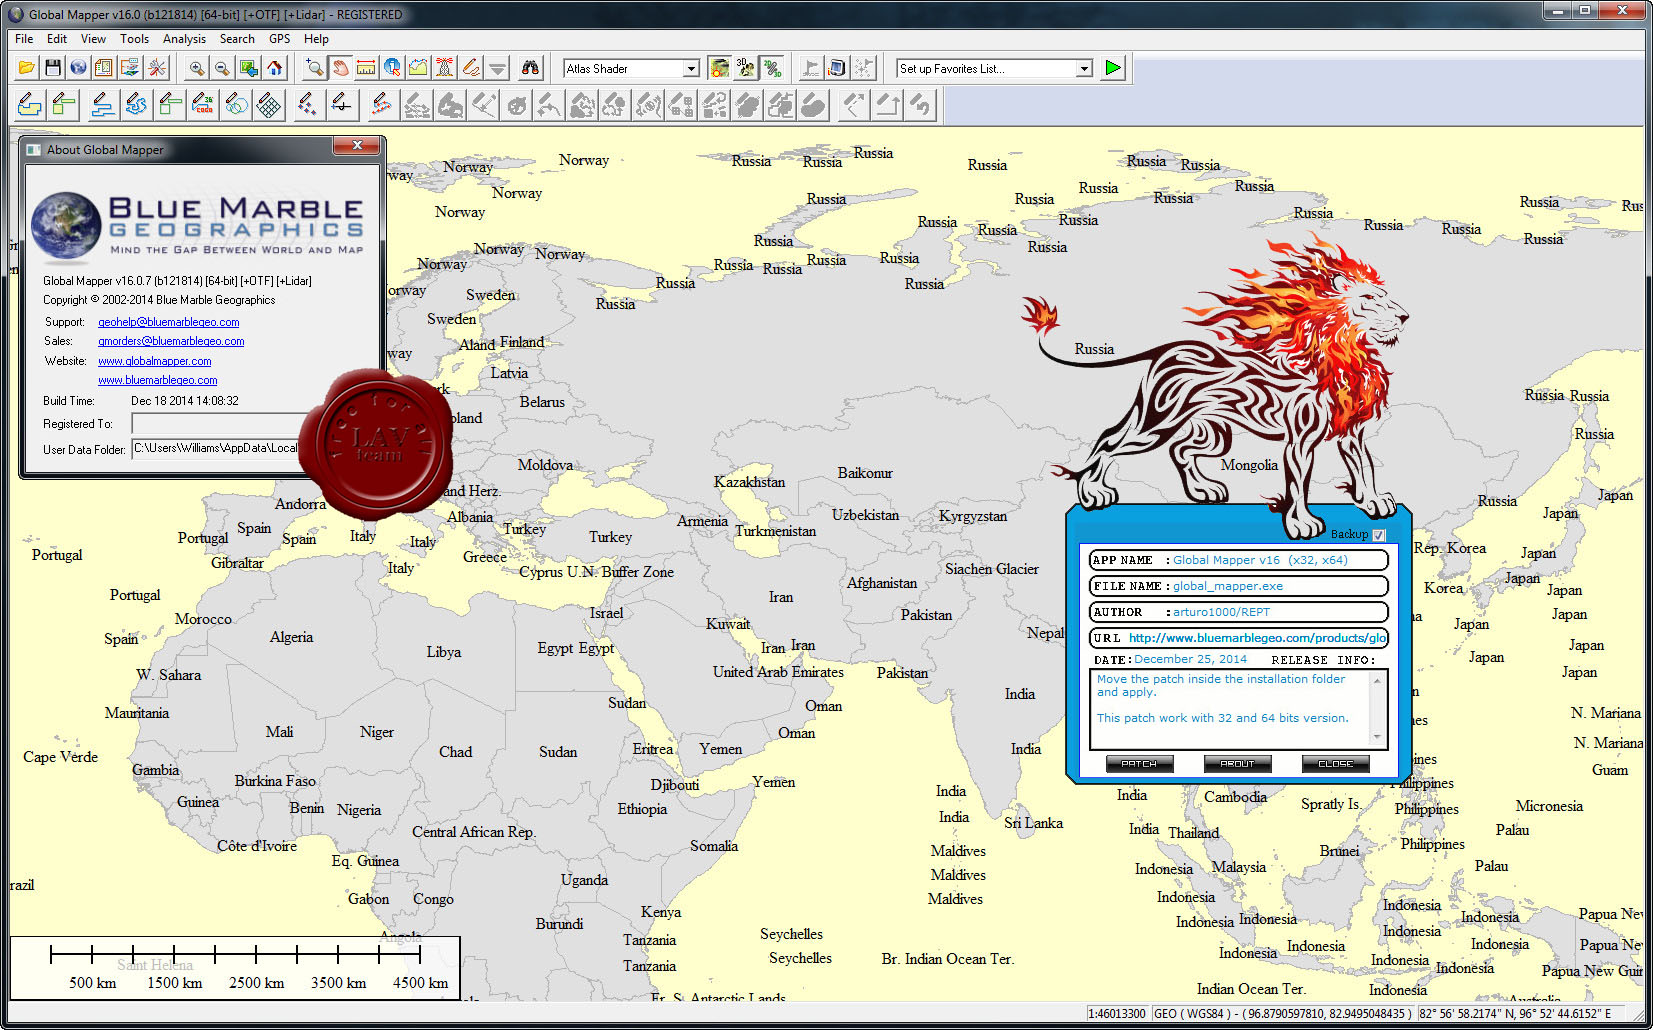1653x1030 pixels.
Task: Click the Mongolia map label
Action: click(1249, 465)
